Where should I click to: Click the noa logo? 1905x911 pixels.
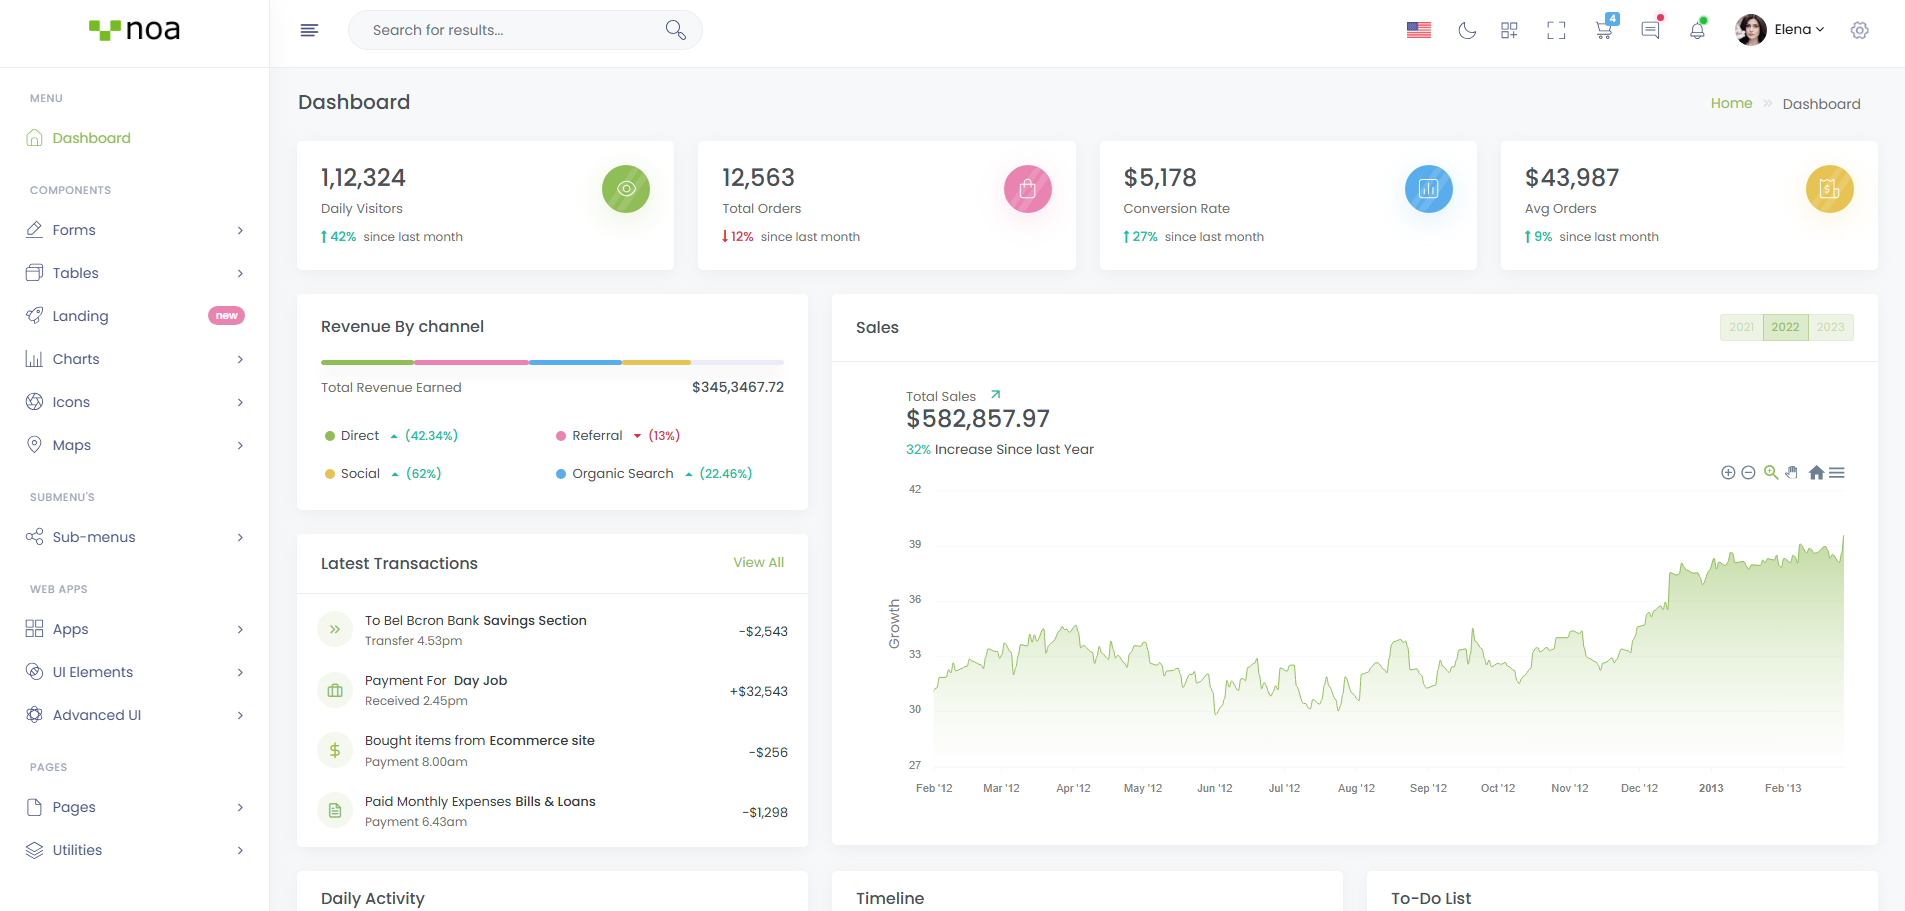pos(134,30)
